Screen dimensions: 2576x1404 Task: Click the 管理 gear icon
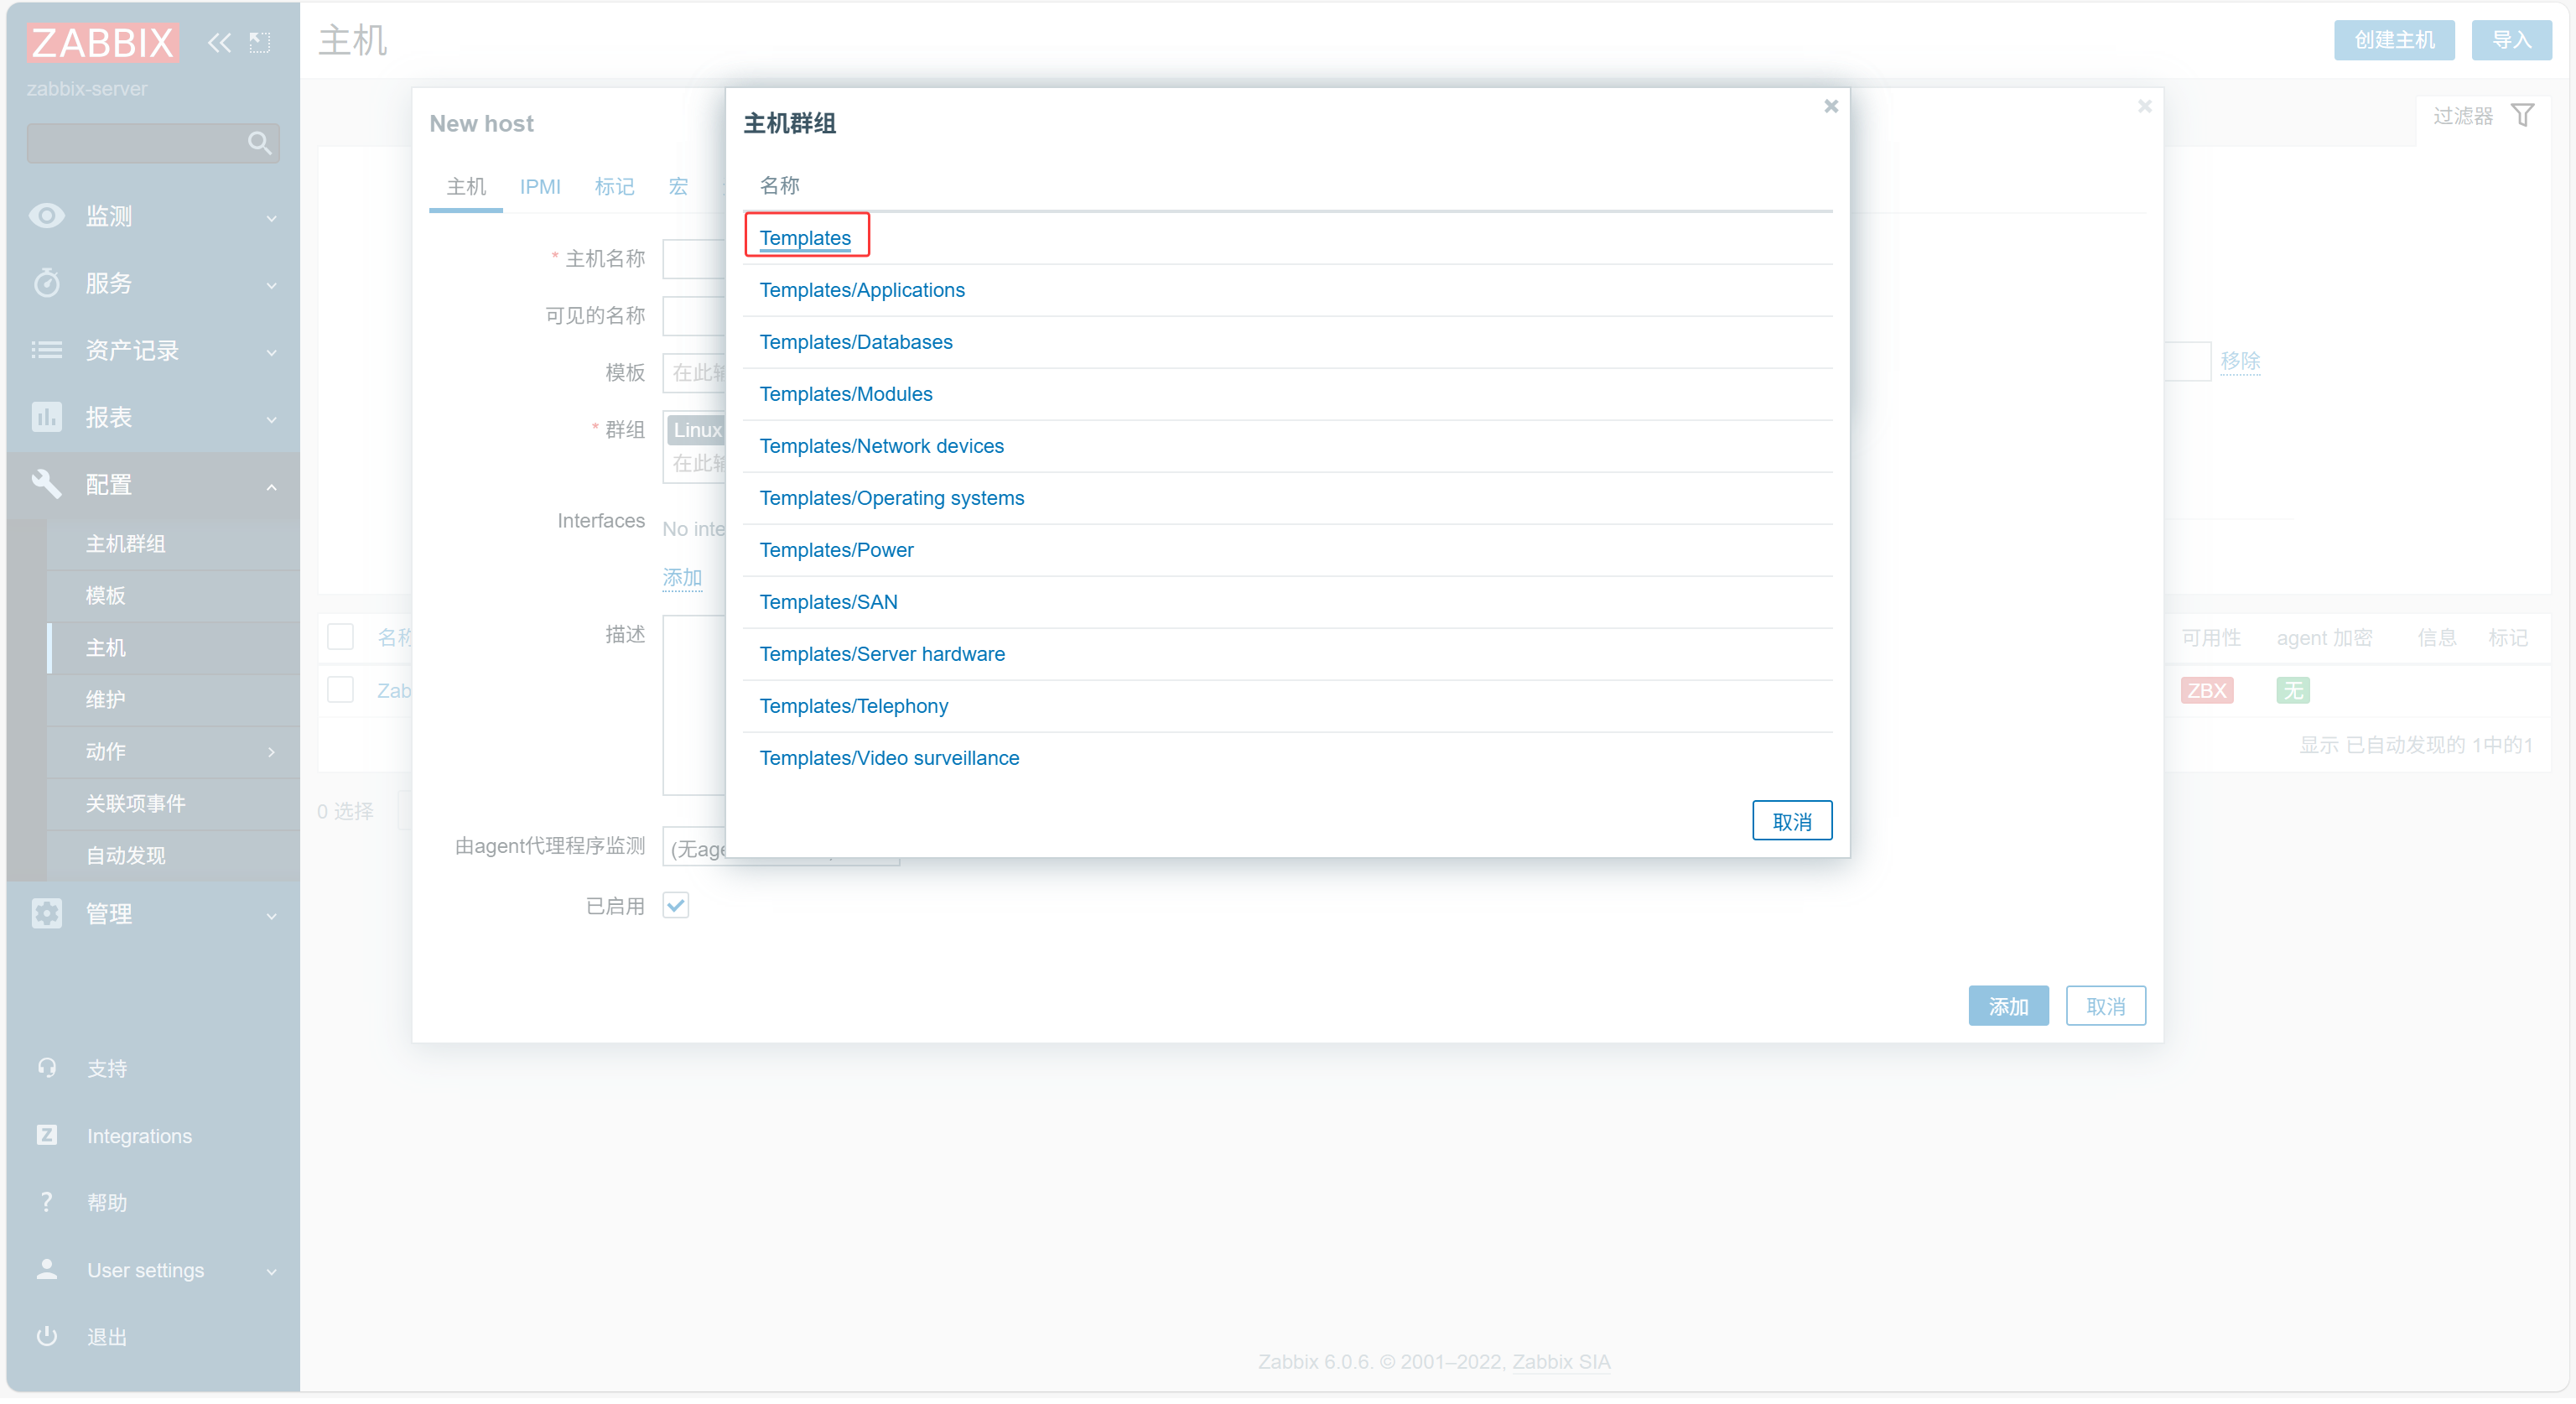(x=46, y=913)
